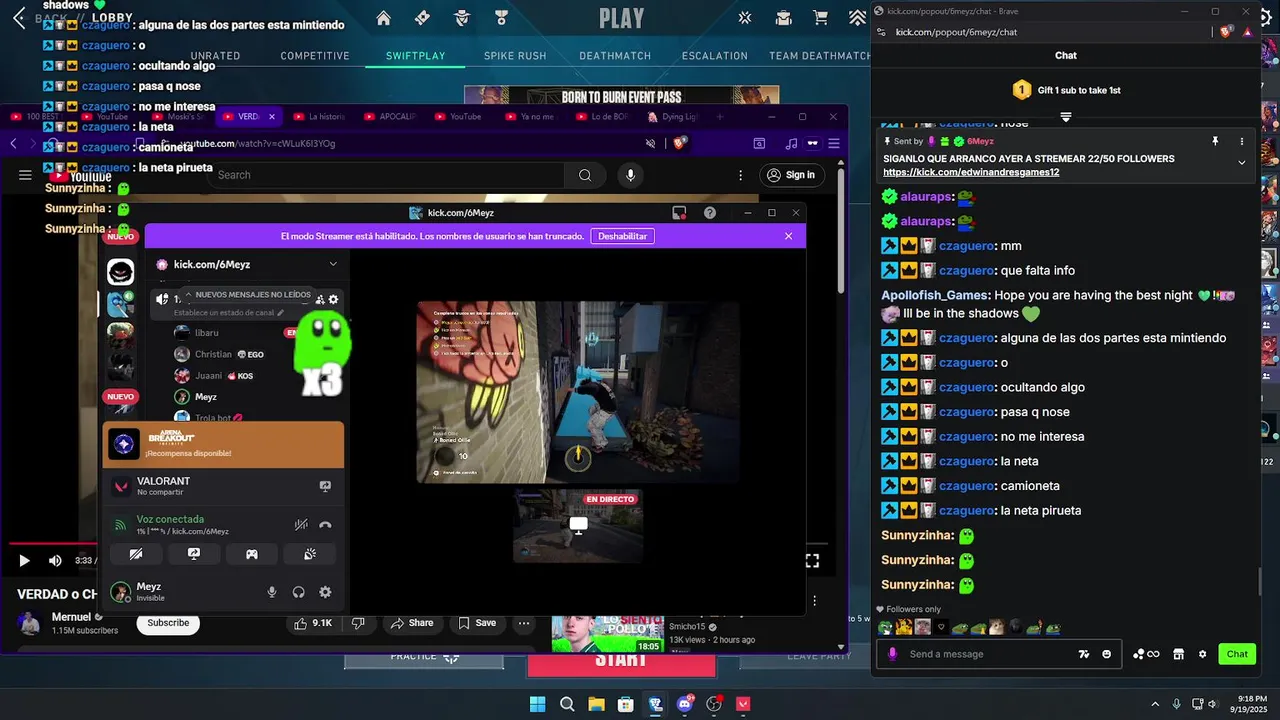Select the ESCALATION mode tab
1280x720 pixels.
[715, 56]
